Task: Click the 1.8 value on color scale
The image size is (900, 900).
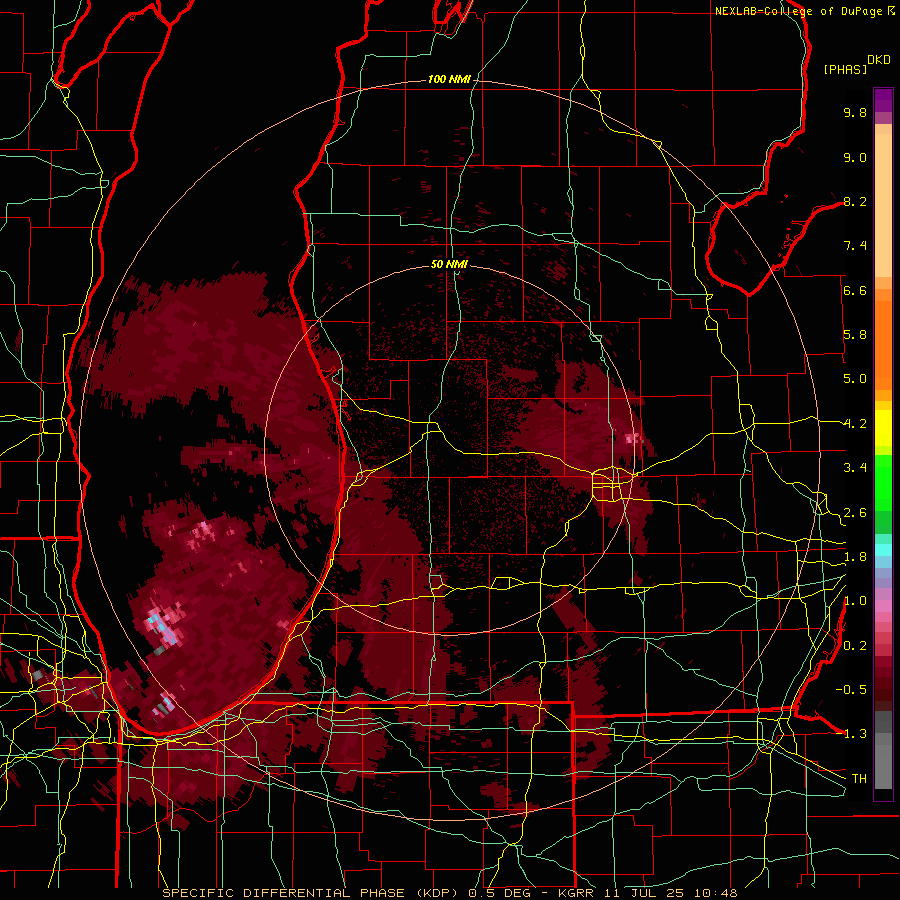Action: pos(855,557)
